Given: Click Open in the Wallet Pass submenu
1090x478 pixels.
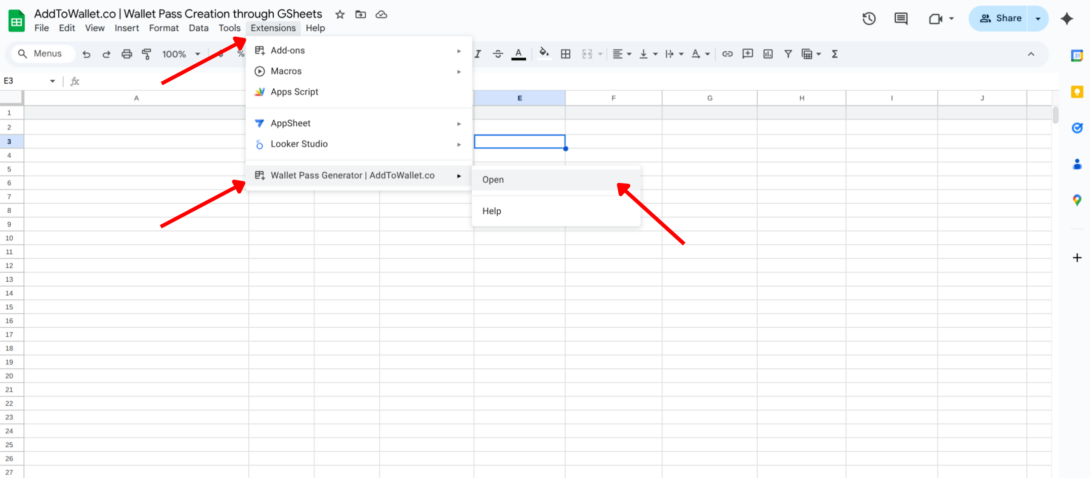Looking at the screenshot, I should (x=555, y=179).
